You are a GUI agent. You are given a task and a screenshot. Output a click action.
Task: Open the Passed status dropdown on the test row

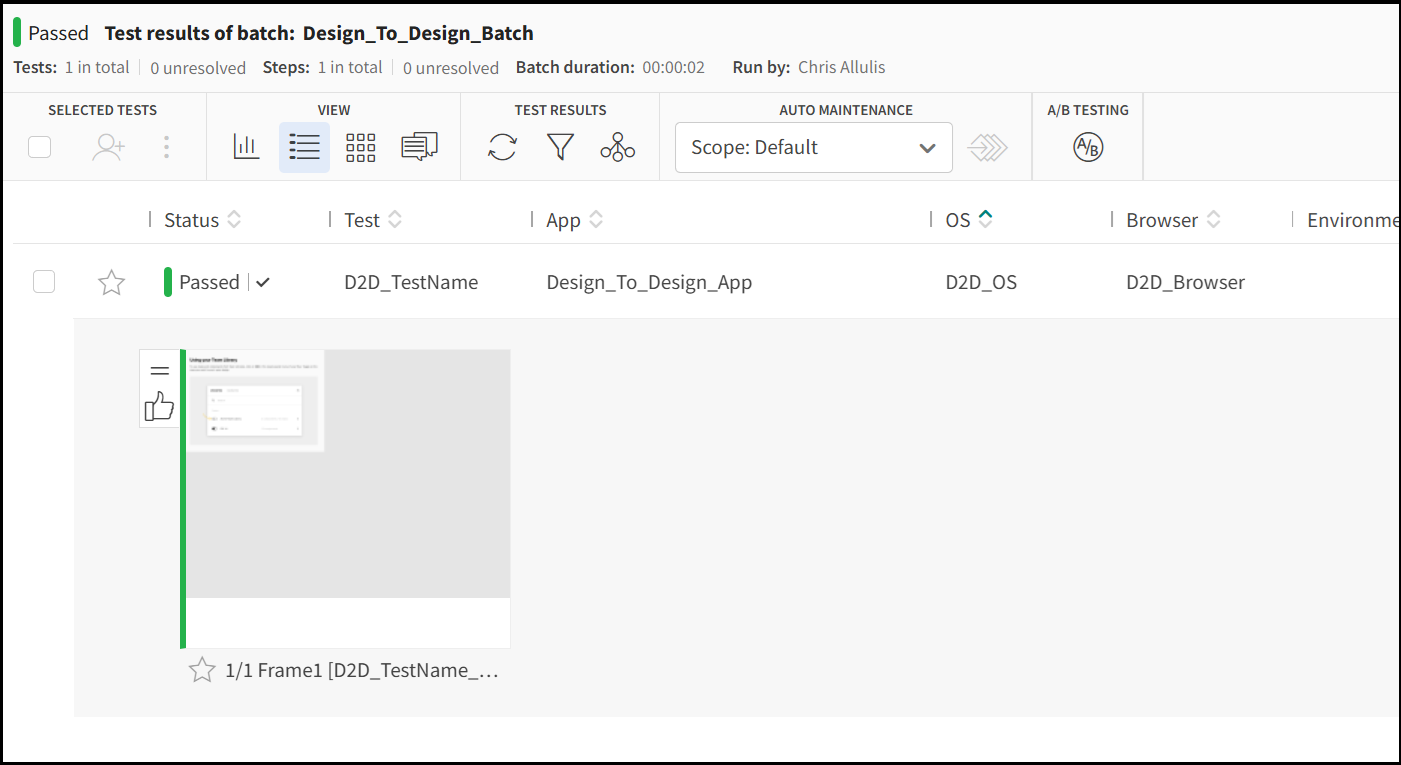point(262,282)
